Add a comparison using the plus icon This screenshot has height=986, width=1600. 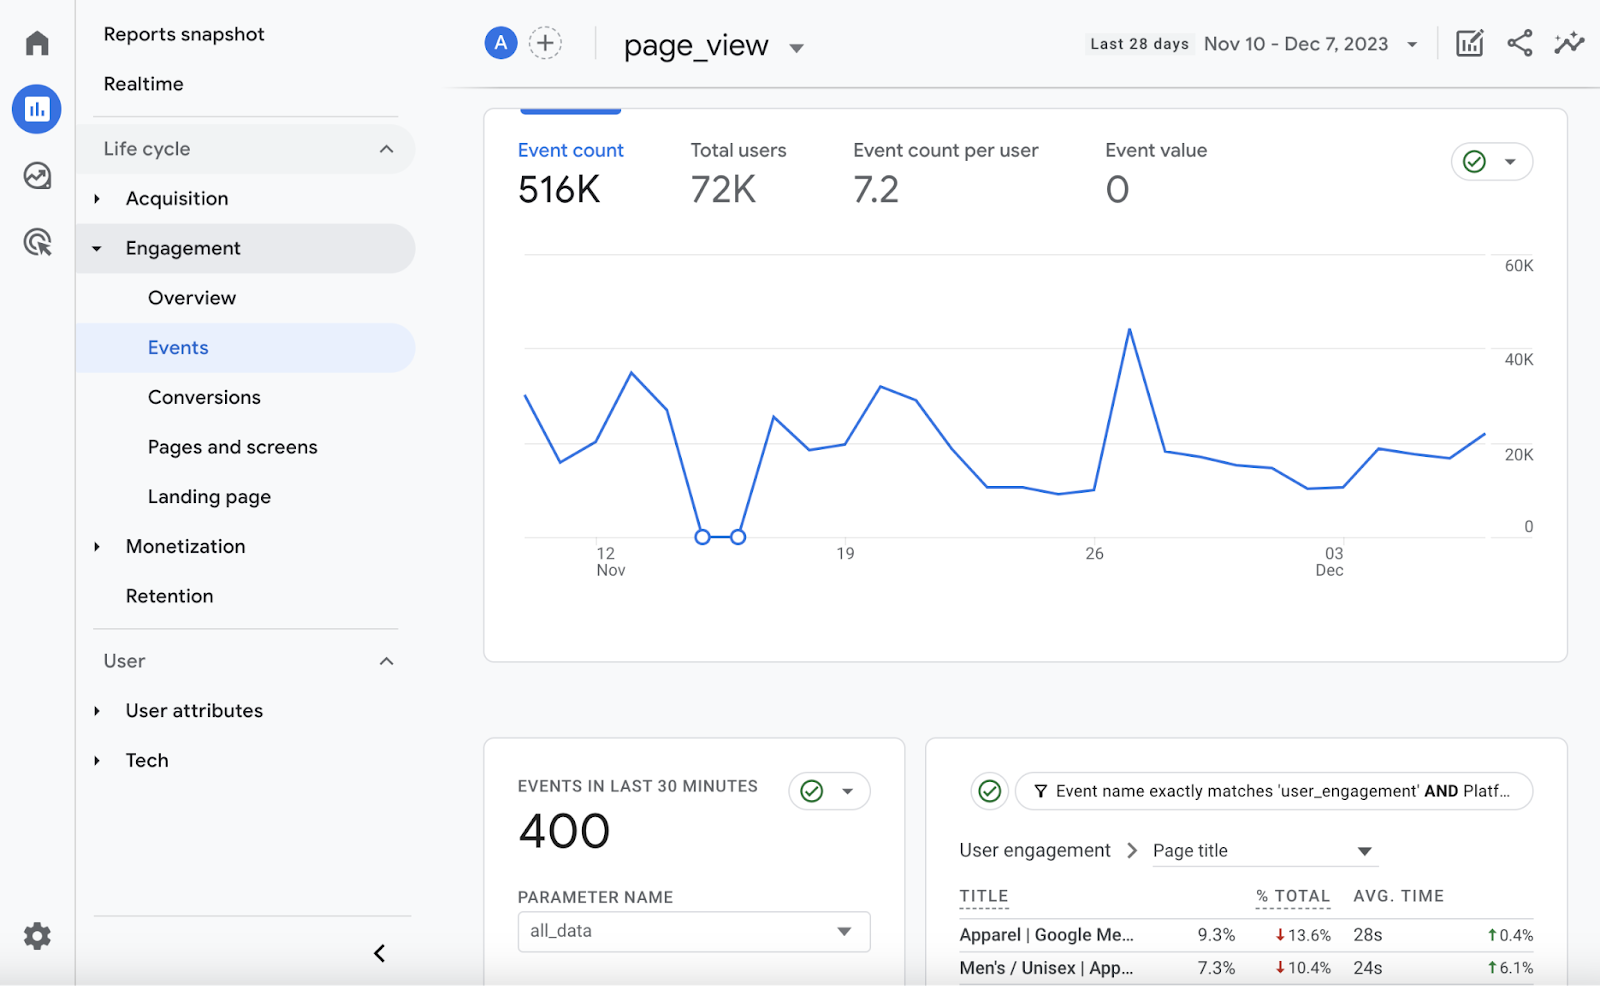[545, 43]
